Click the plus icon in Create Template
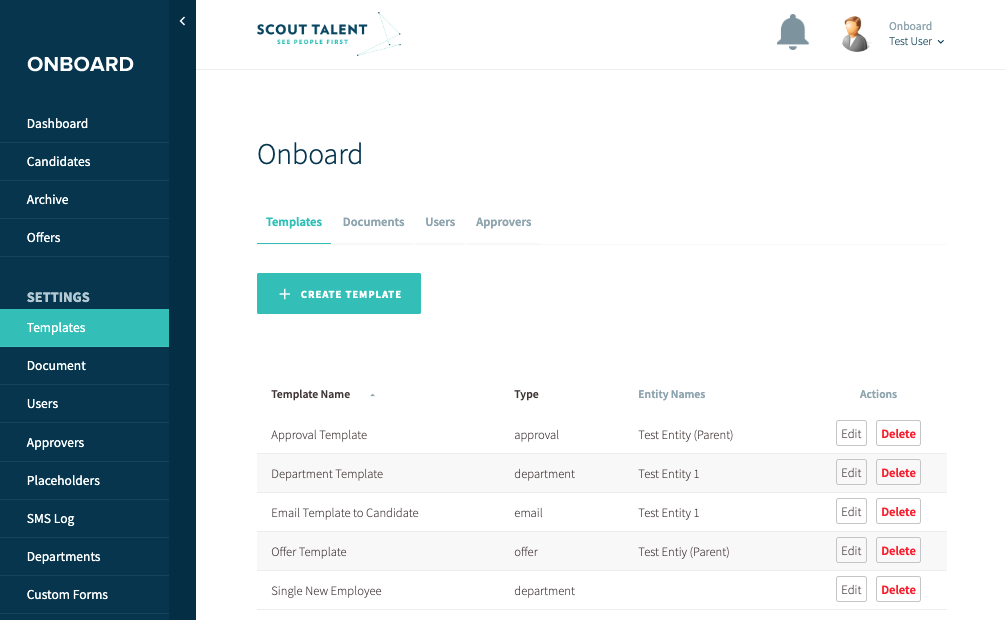Viewport: 1005px width, 620px height. coord(285,294)
